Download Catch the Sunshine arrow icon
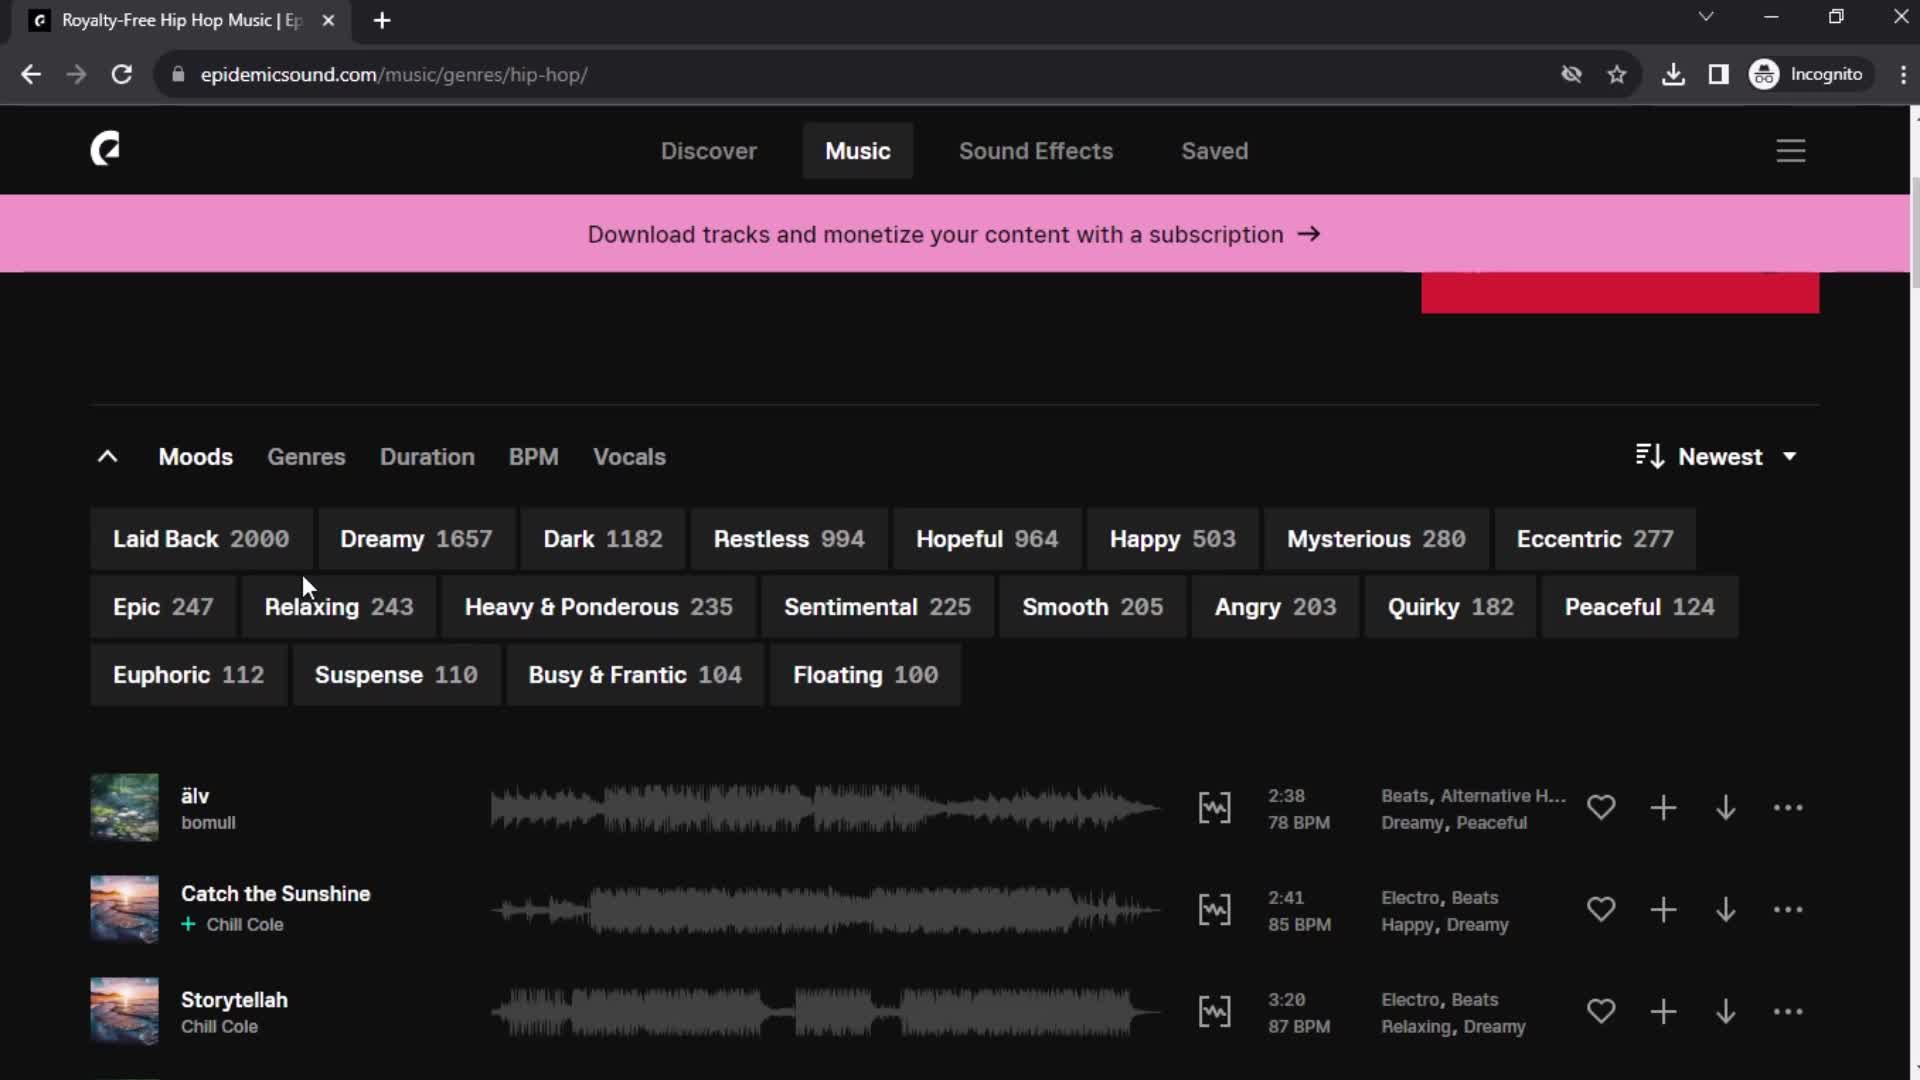Viewport: 1920px width, 1080px height. point(1726,909)
